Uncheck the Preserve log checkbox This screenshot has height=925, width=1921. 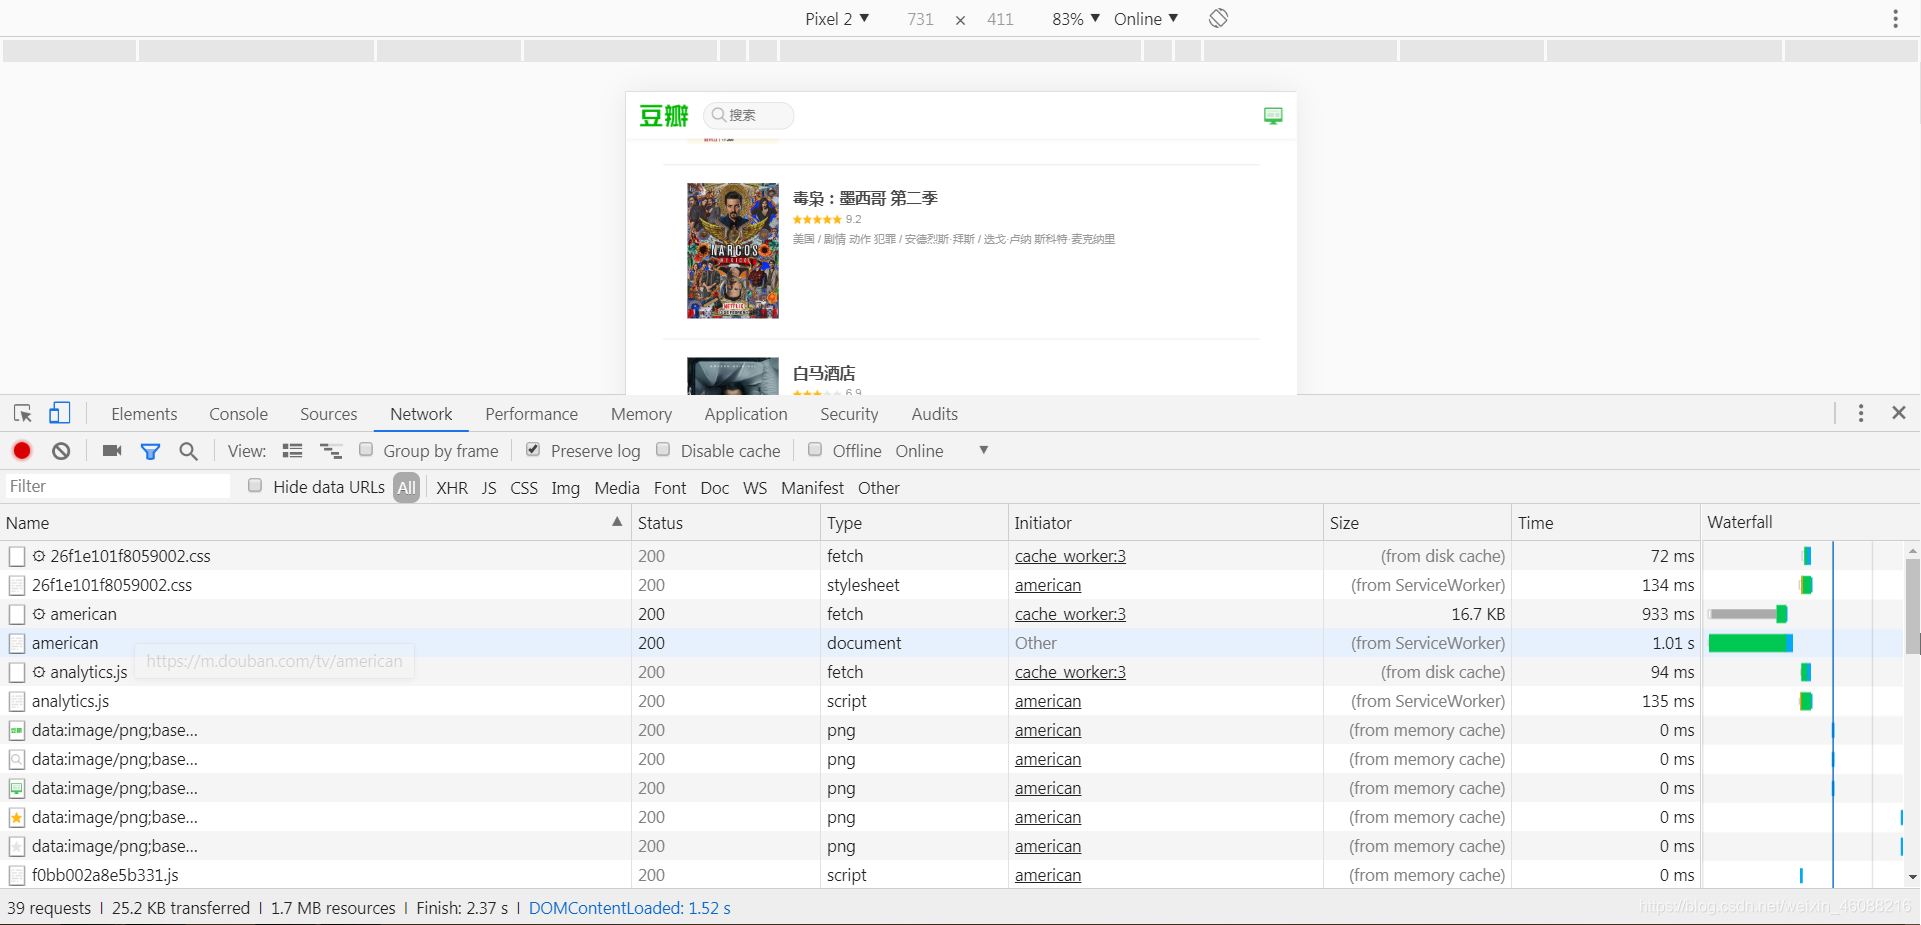coord(533,450)
